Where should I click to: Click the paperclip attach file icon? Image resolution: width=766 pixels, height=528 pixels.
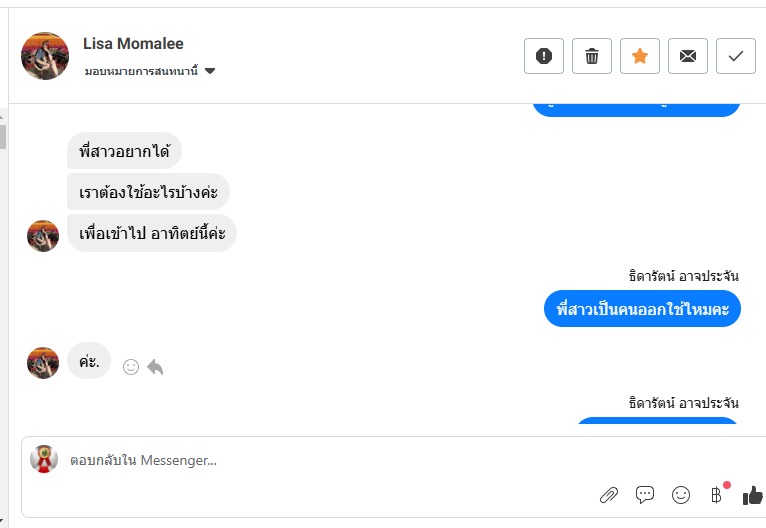click(x=608, y=494)
